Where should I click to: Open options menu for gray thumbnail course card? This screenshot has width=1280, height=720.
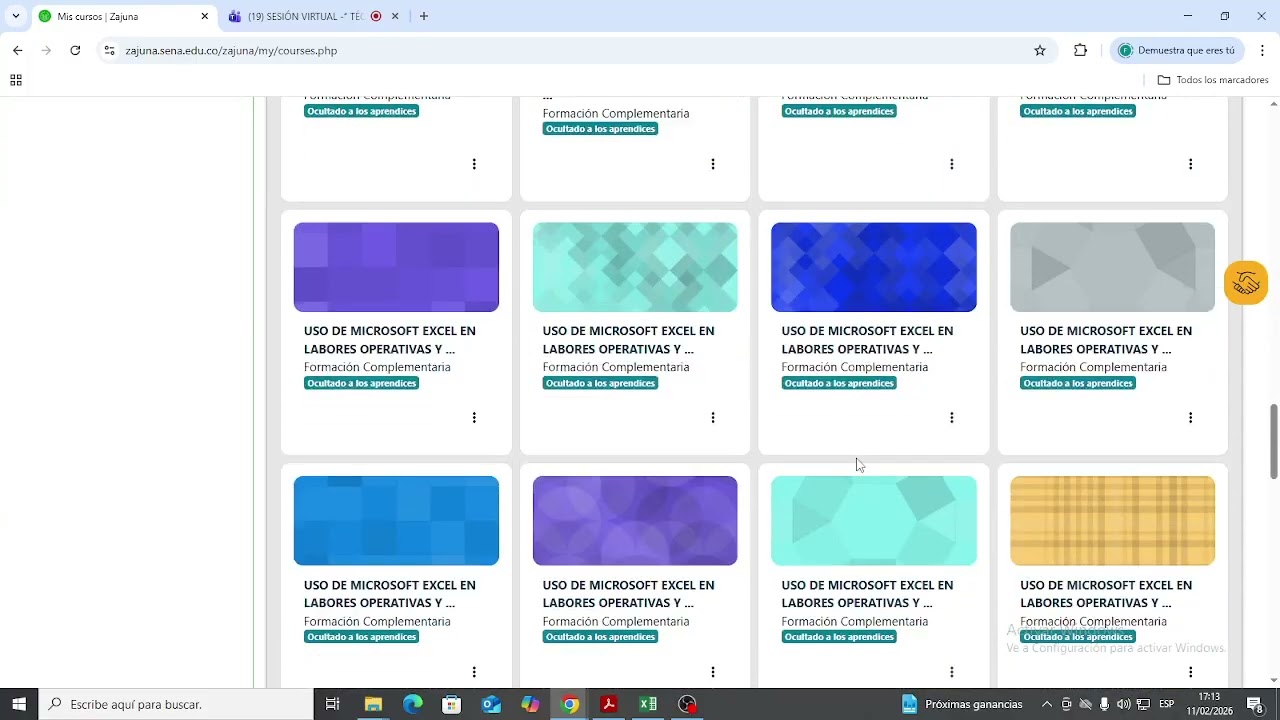1191,418
